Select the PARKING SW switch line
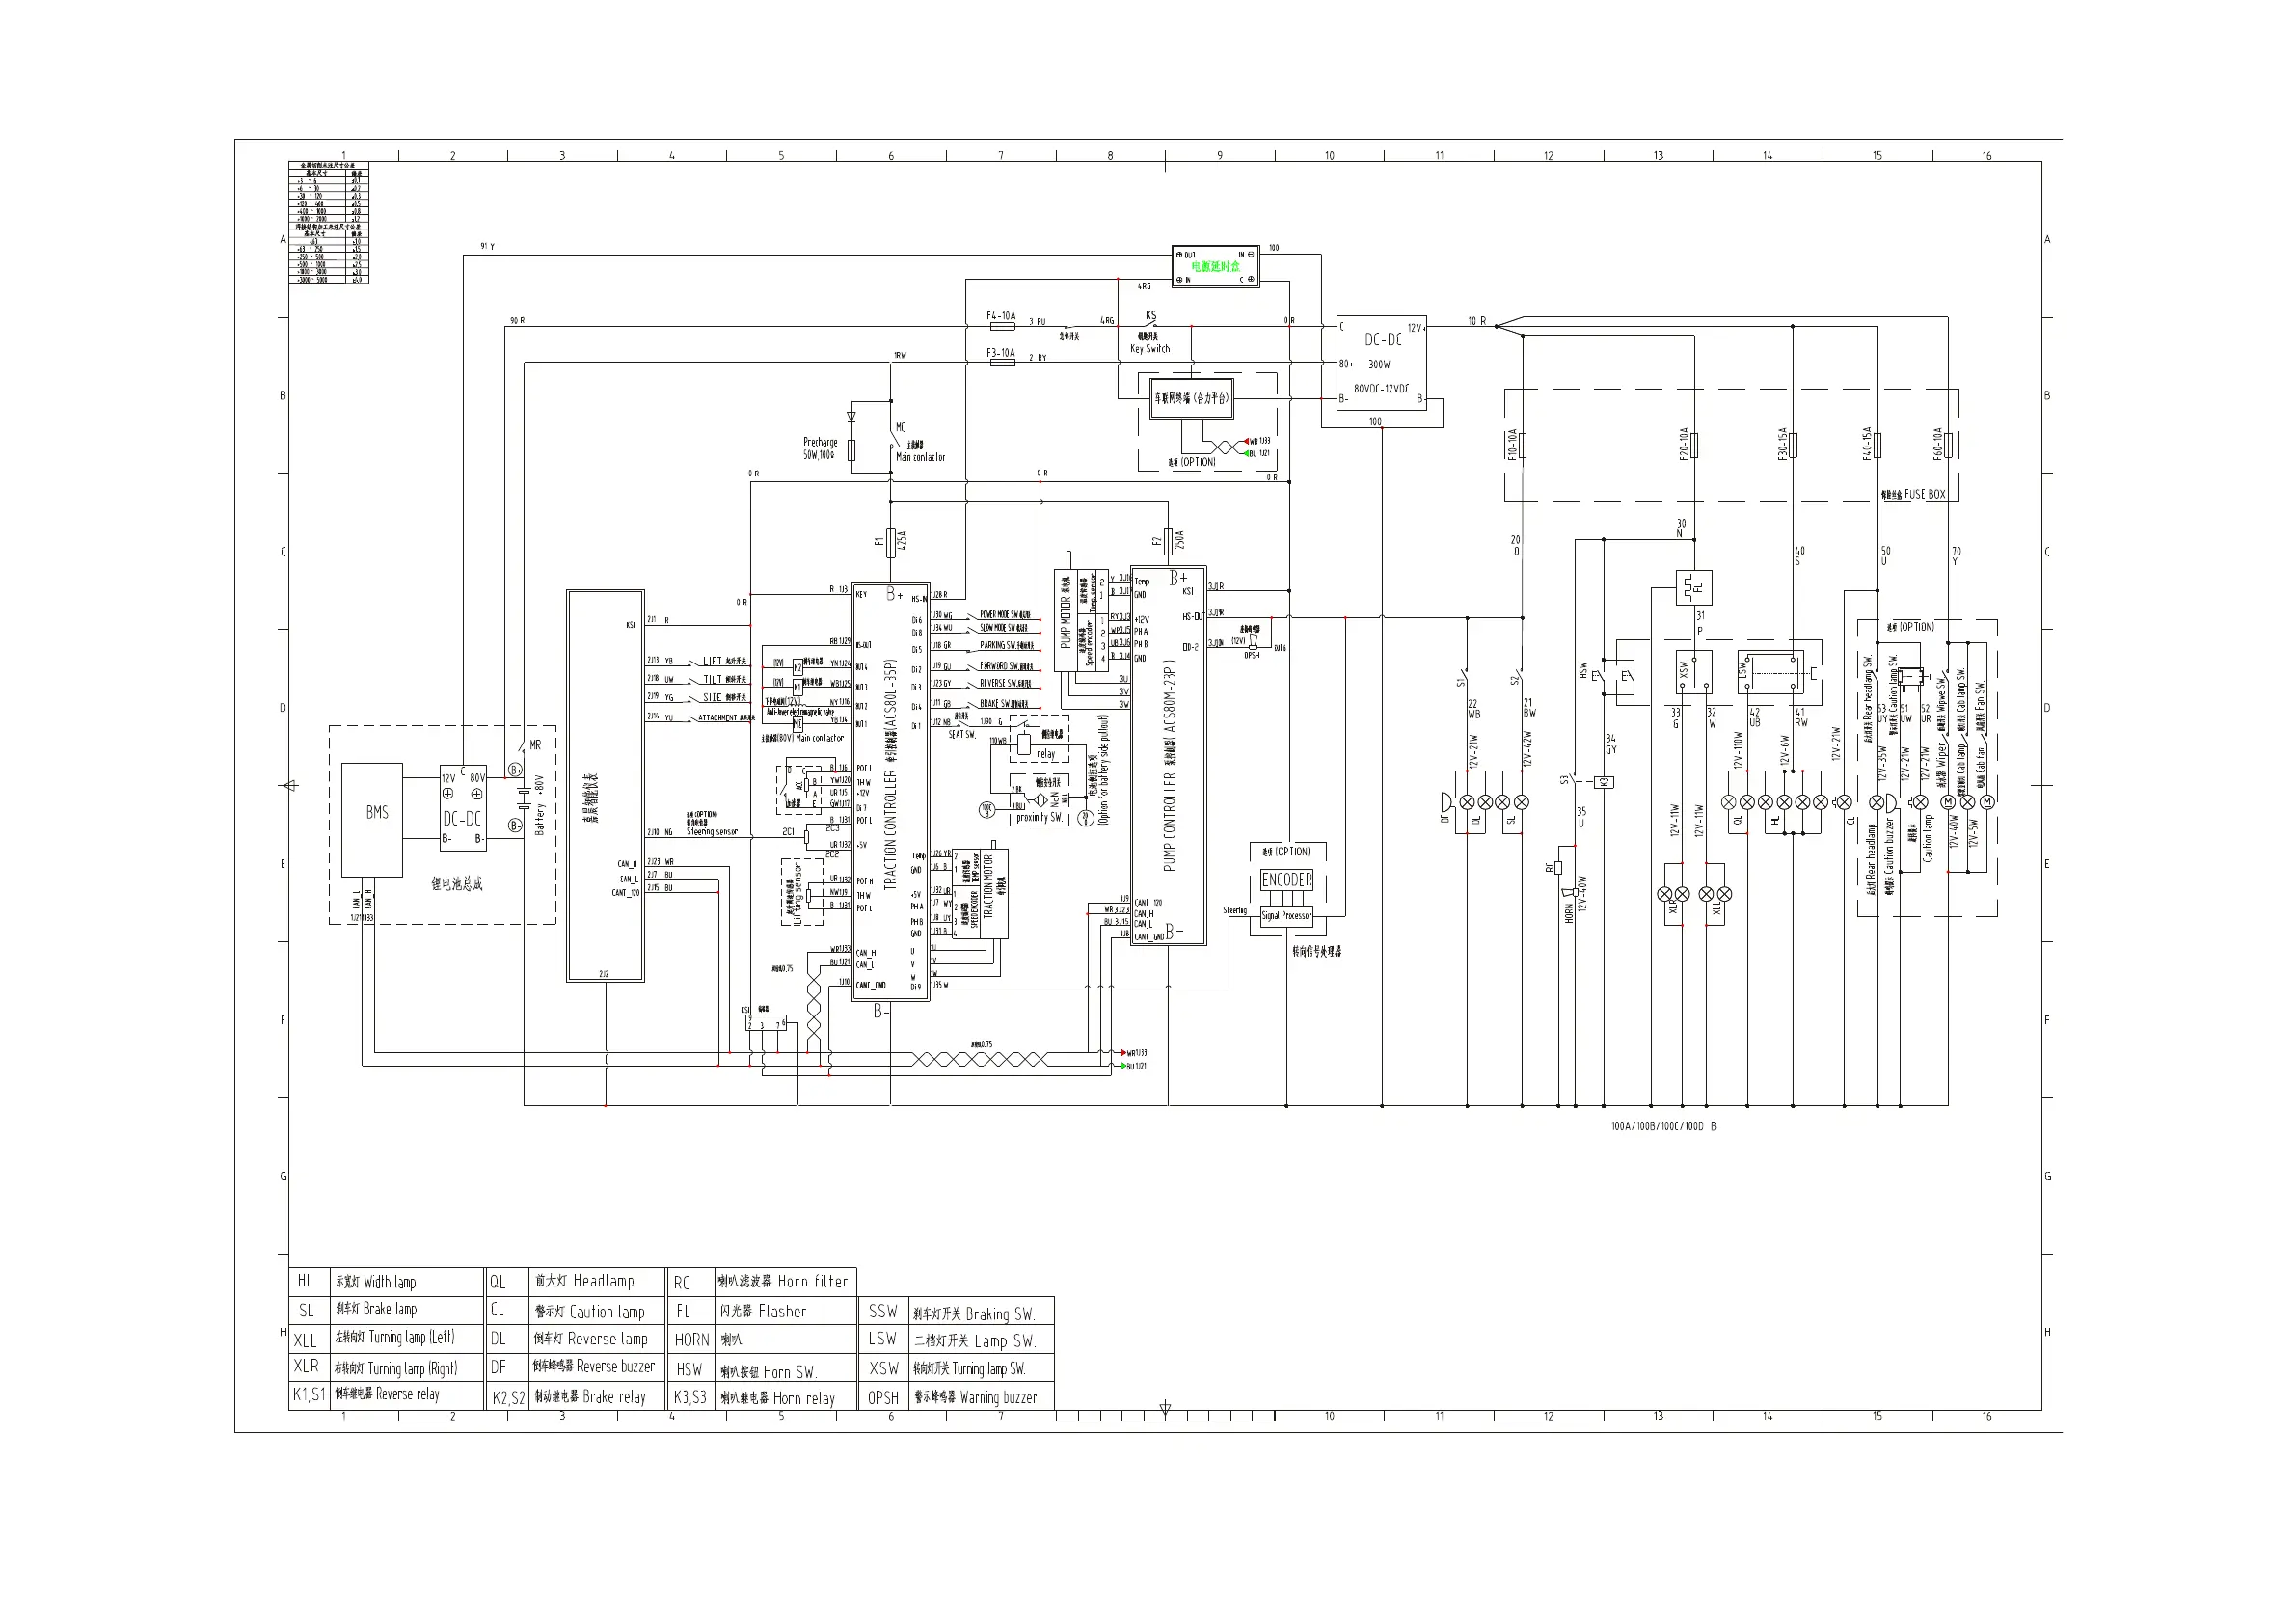Screen dimensions: 2296x1624 point(1005,646)
